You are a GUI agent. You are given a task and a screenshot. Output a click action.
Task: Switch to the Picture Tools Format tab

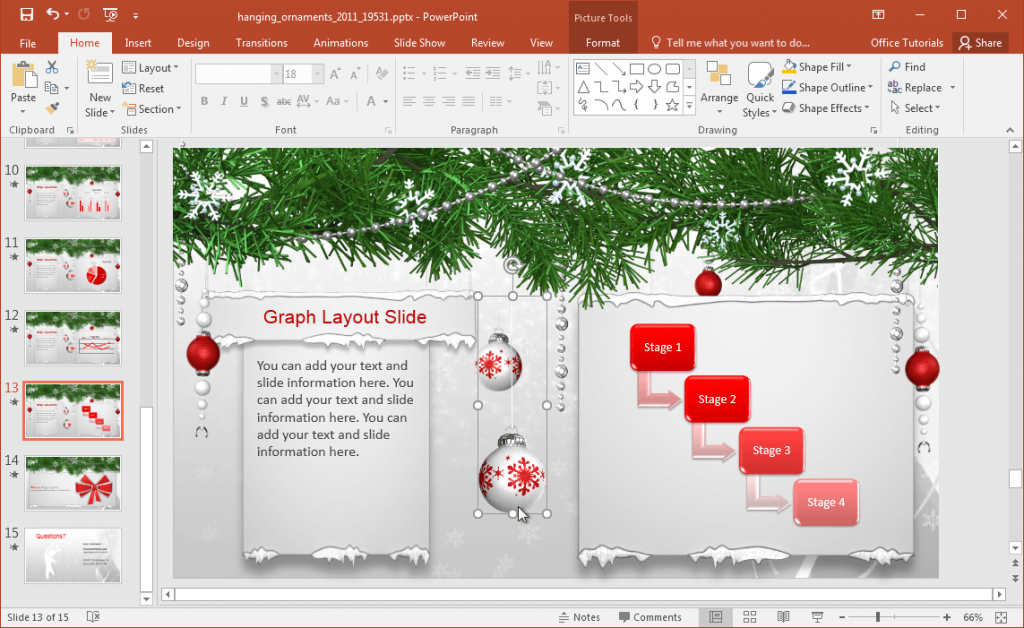[602, 43]
